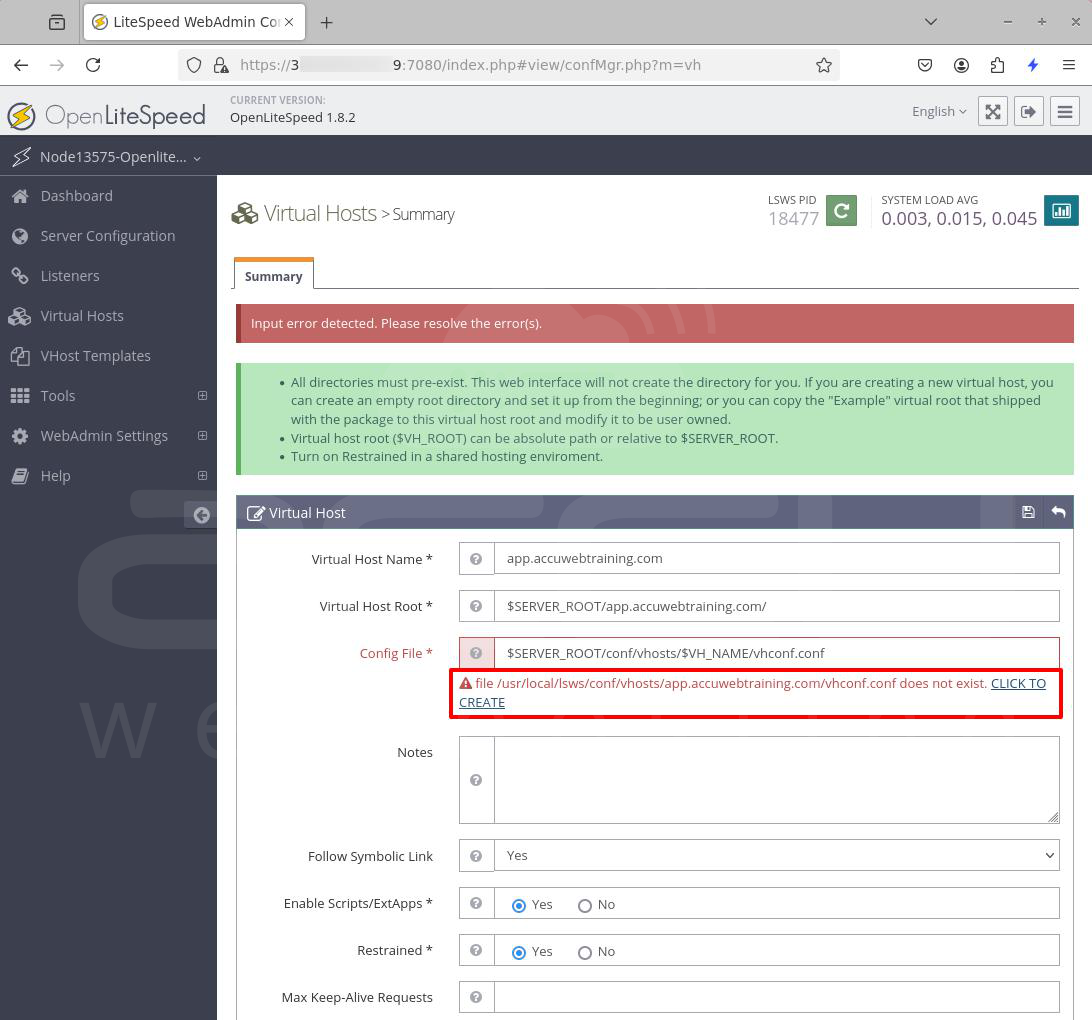
Task: Click the LSWS PID value 18477
Action: pyautogui.click(x=793, y=219)
